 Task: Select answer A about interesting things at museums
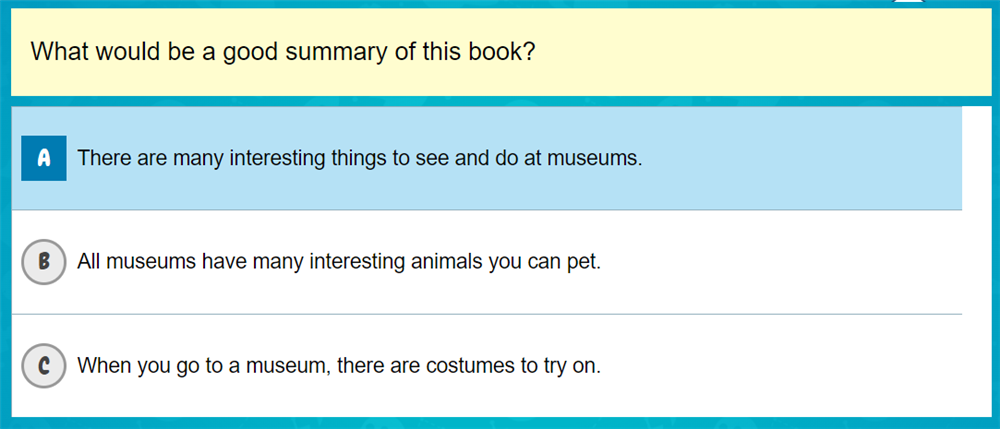(x=360, y=158)
